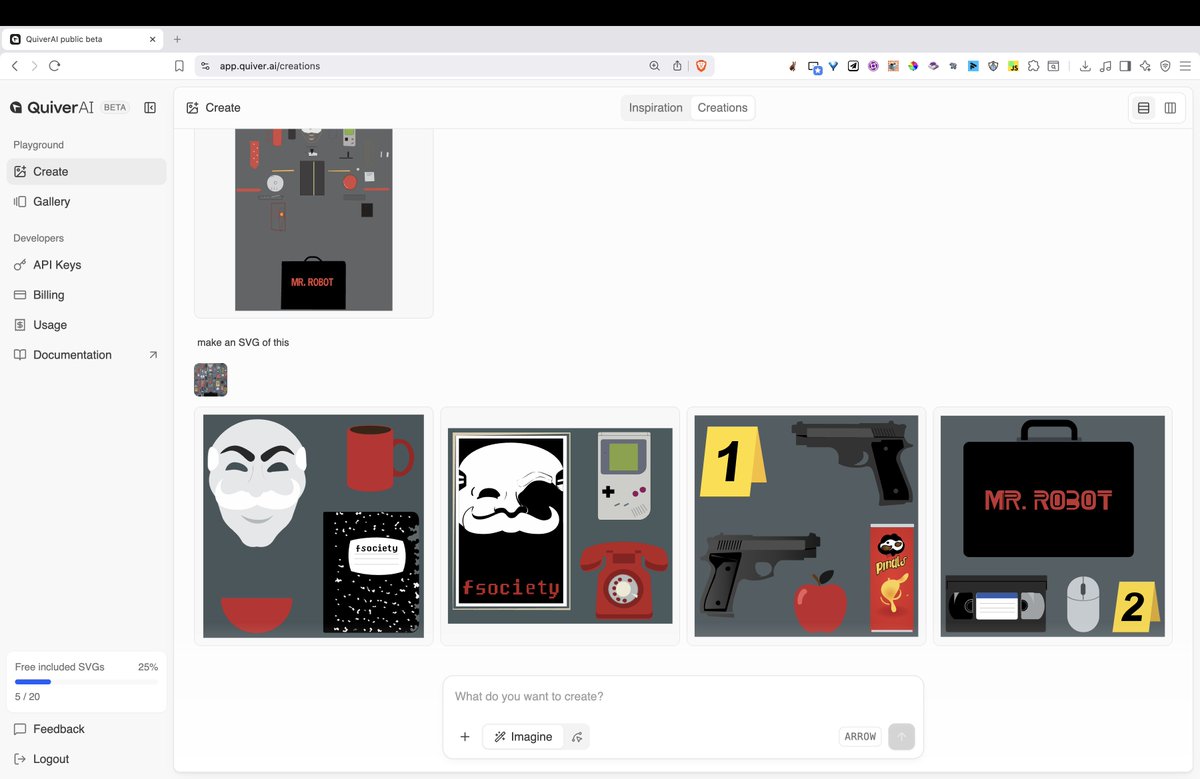1200x779 pixels.
Task: Click the zoom magnifier icon in address bar
Action: pyautogui.click(x=655, y=66)
